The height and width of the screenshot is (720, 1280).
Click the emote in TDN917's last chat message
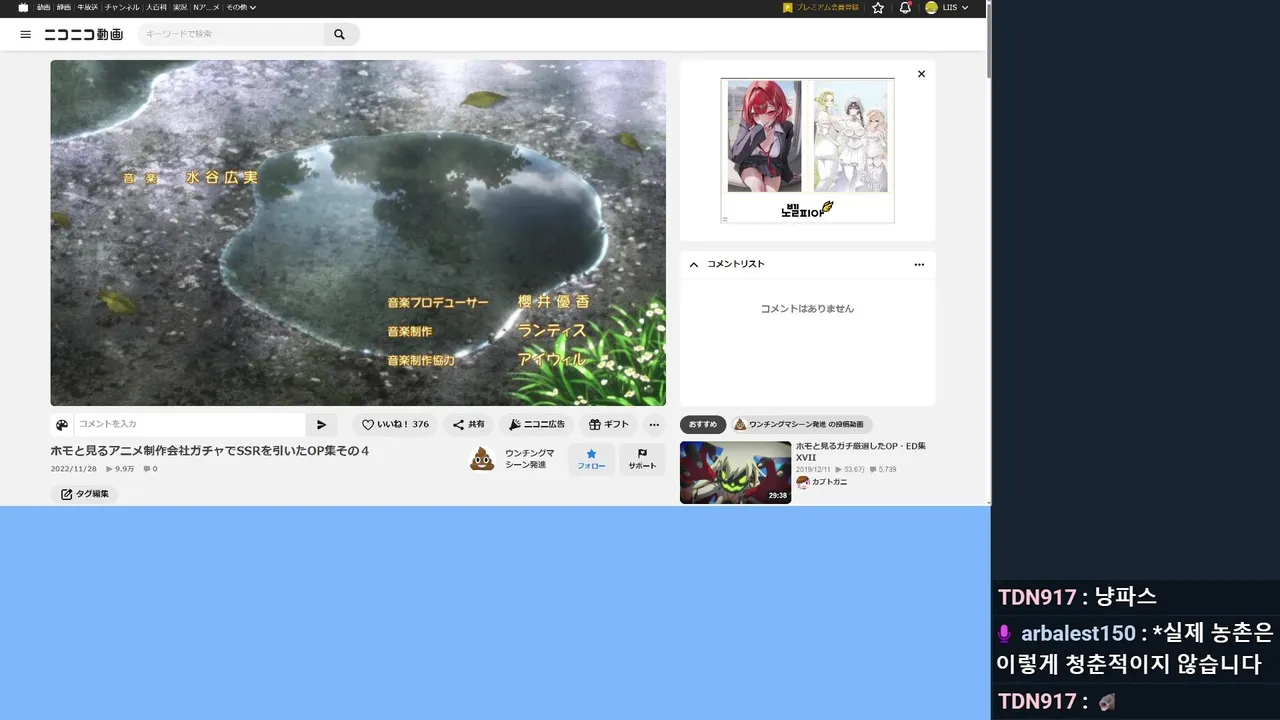pos(1106,702)
